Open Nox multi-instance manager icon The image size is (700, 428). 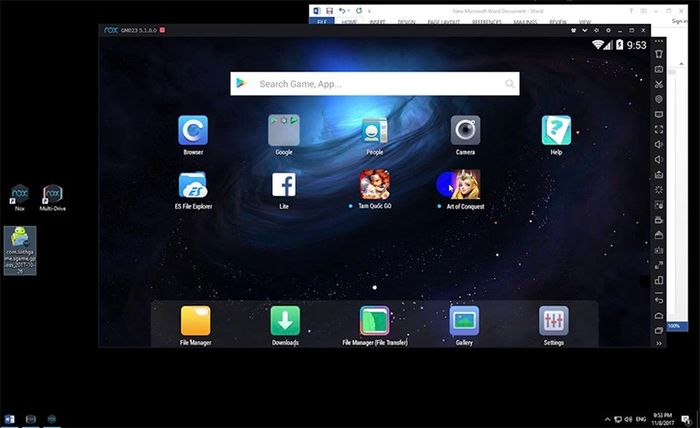[x=658, y=280]
